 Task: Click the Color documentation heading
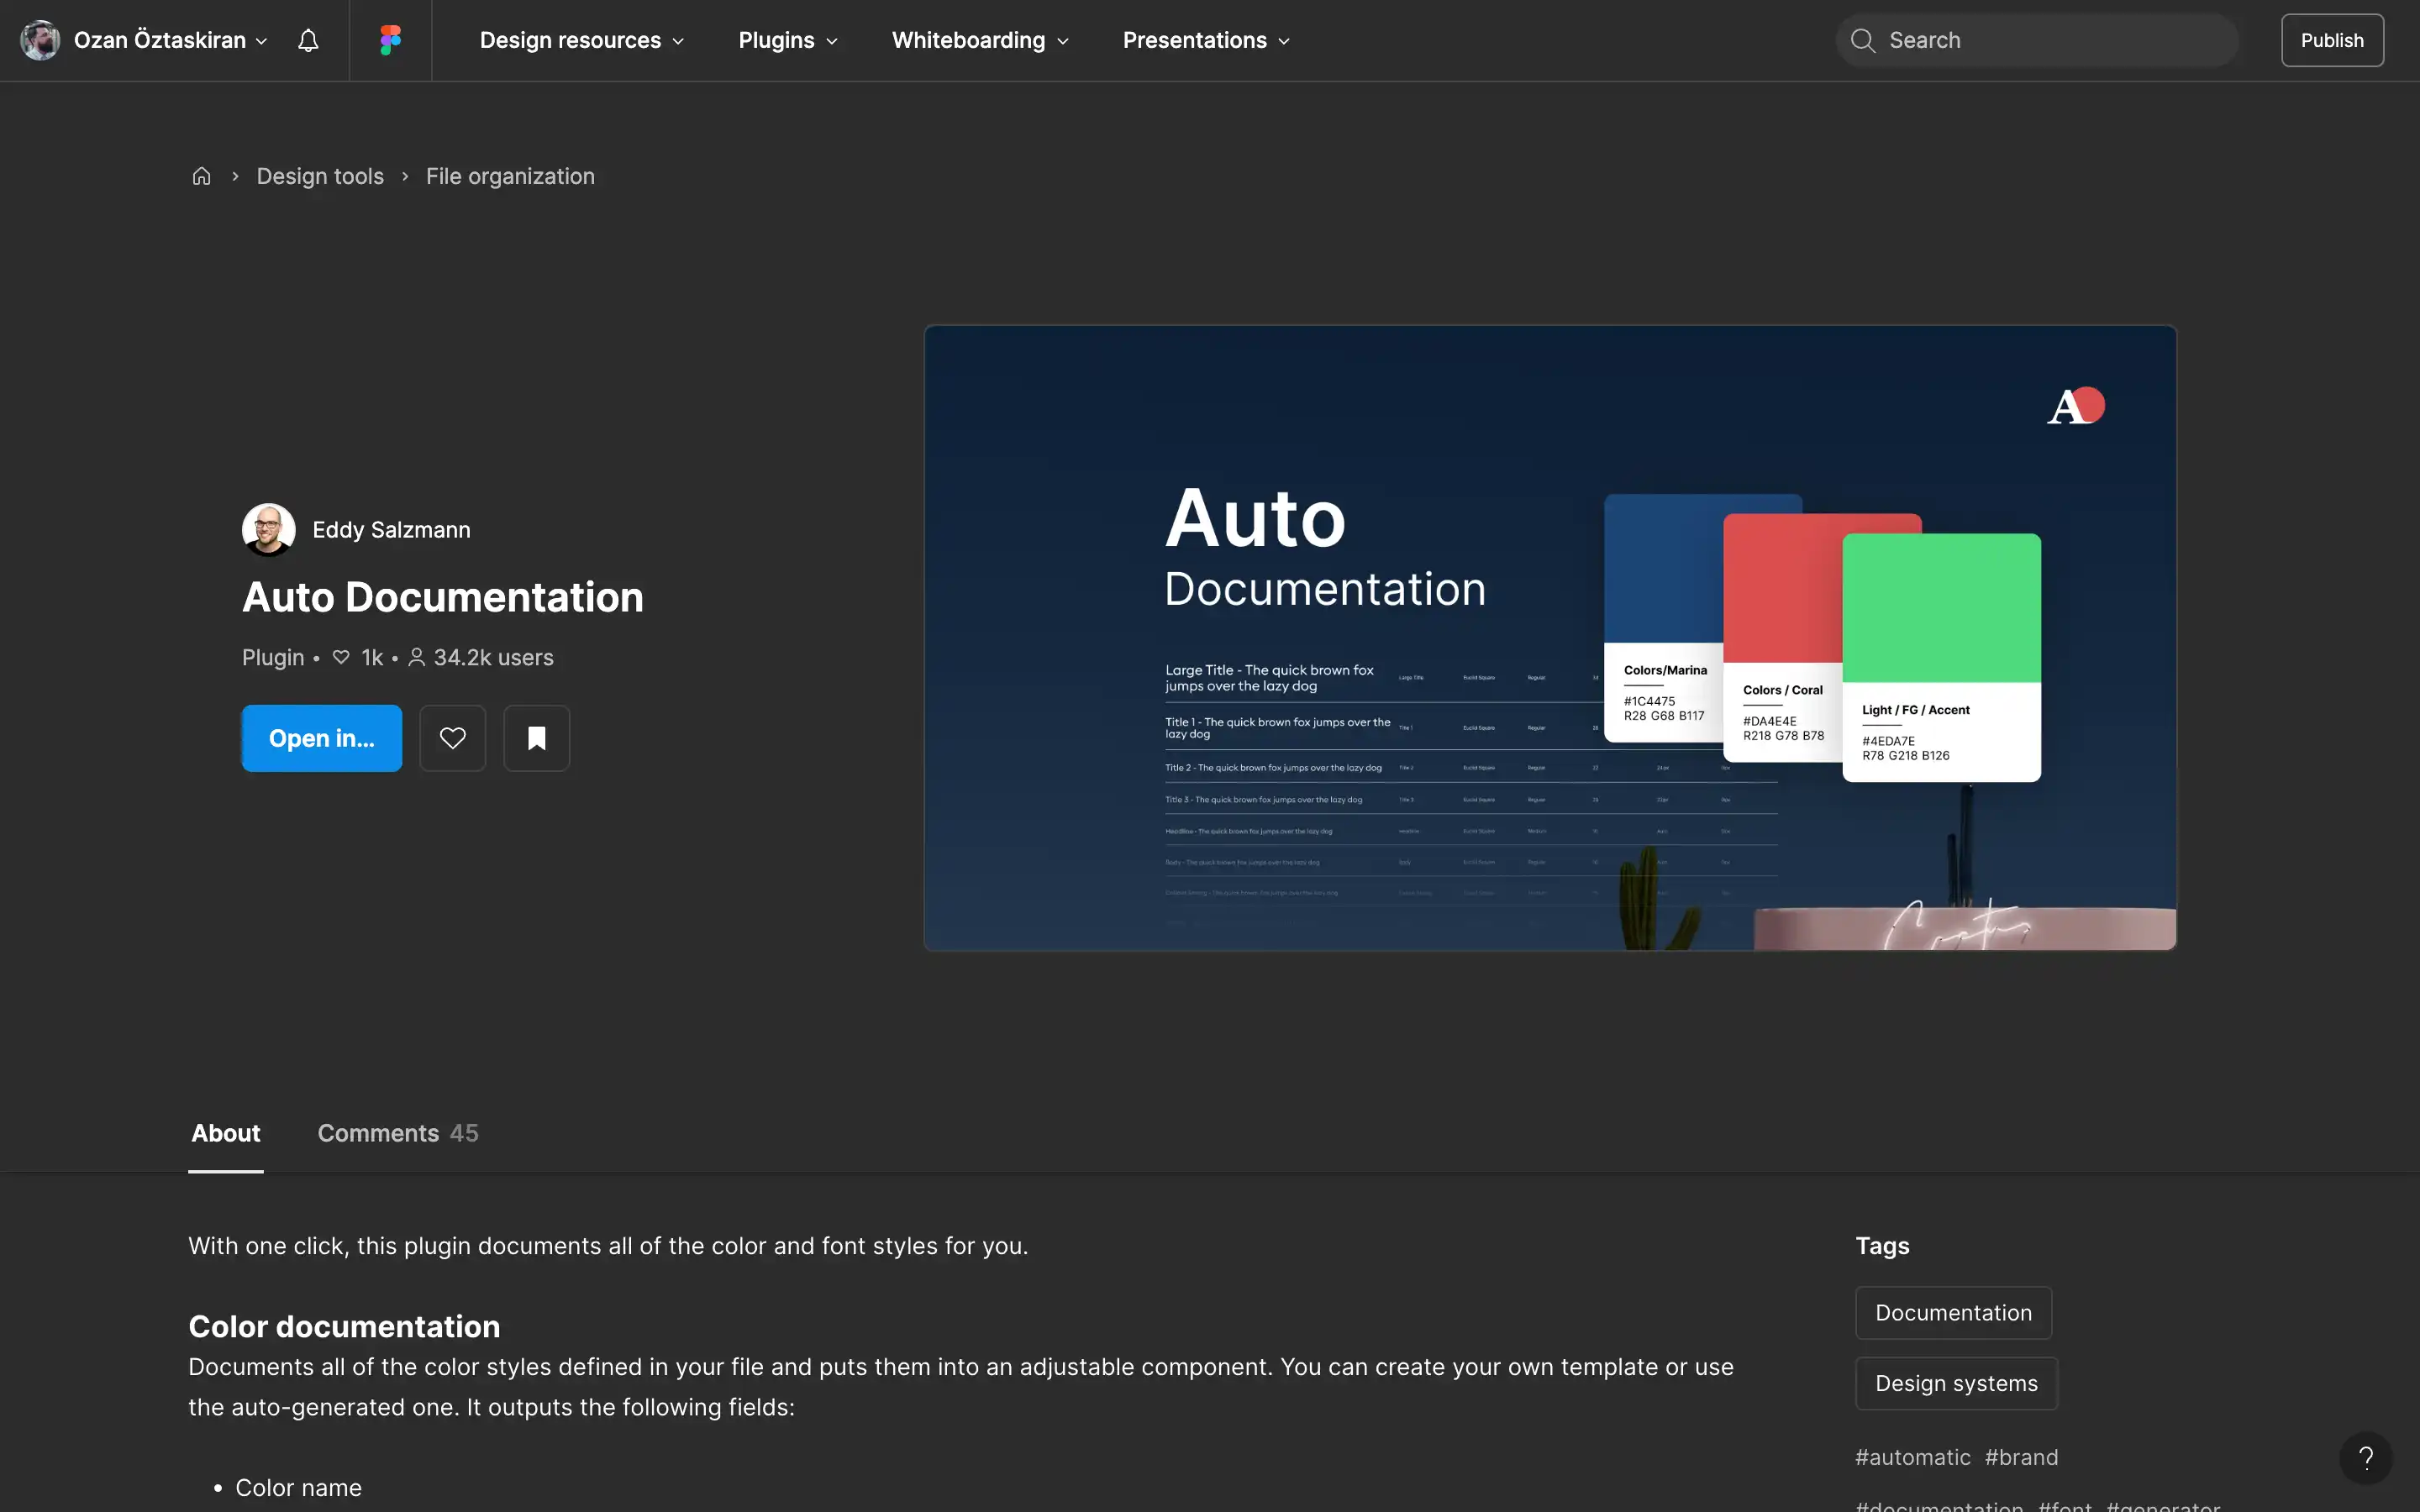[x=344, y=1326]
